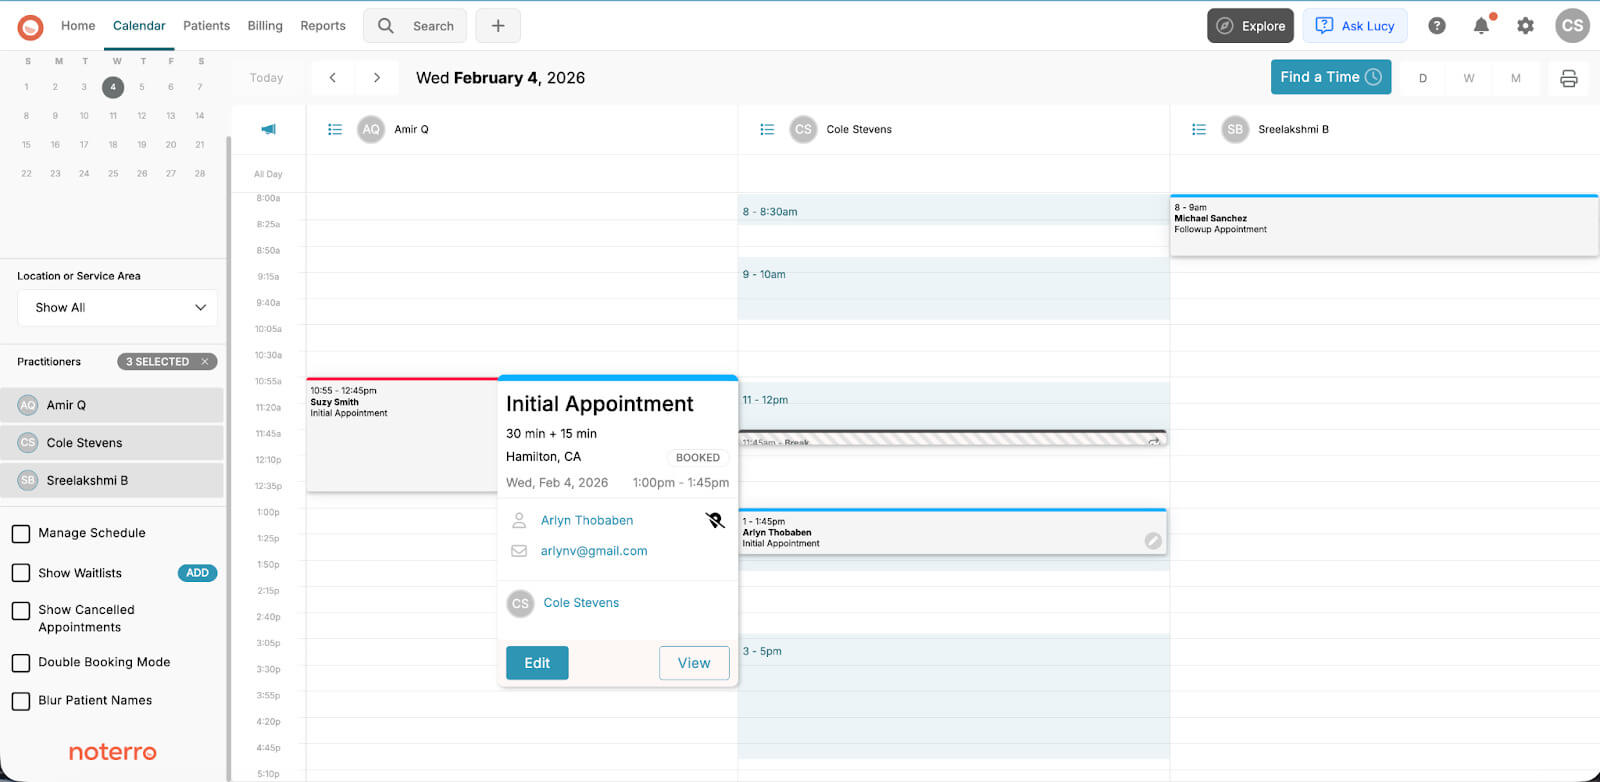The image size is (1600, 782).
Task: Go to the previous day with left arrow
Action: 332,77
